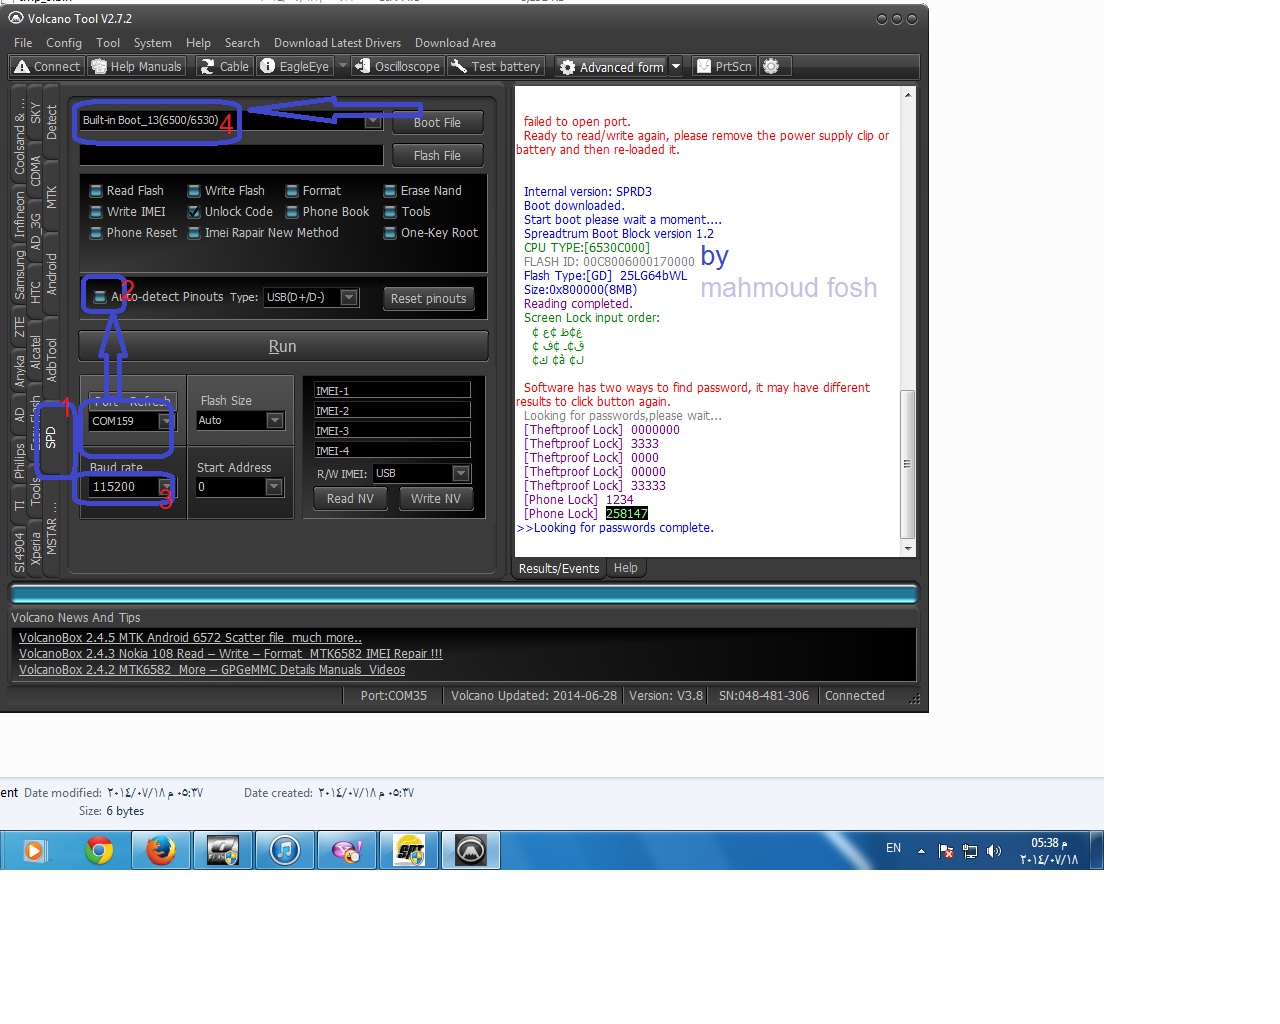Viewport: 1280px width, 1024px height.
Task: Select the Phone Book option
Action: coord(327,212)
